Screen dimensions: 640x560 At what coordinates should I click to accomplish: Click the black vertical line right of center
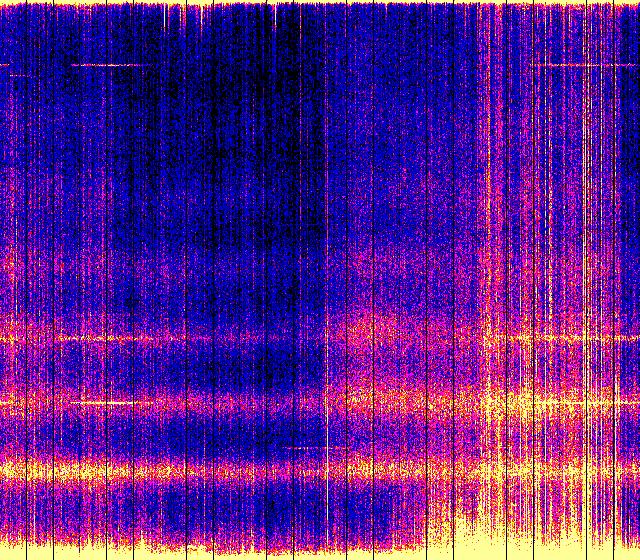[x=374, y=250]
